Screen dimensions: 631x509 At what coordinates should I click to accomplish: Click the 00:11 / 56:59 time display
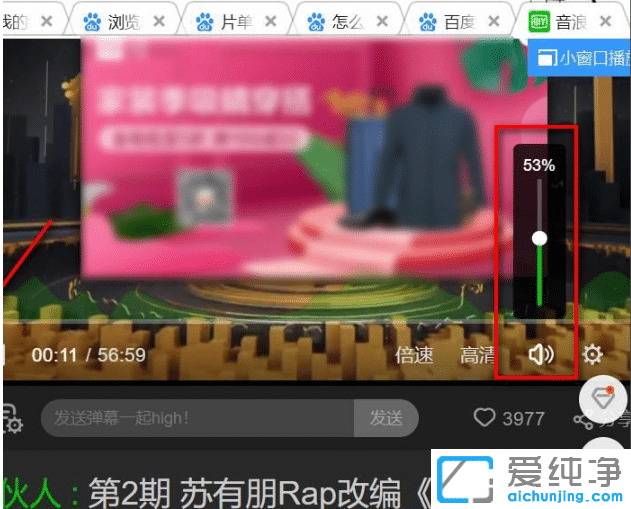pyautogui.click(x=89, y=355)
